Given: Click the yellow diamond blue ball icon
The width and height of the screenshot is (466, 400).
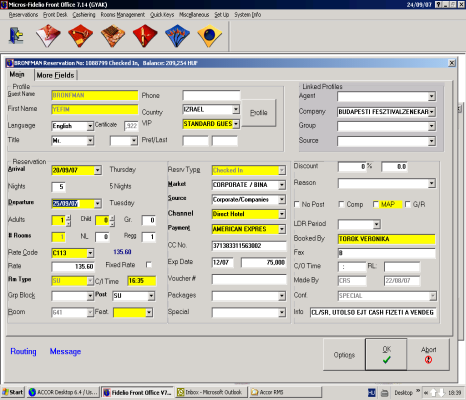Looking at the screenshot, I should coord(209,36).
